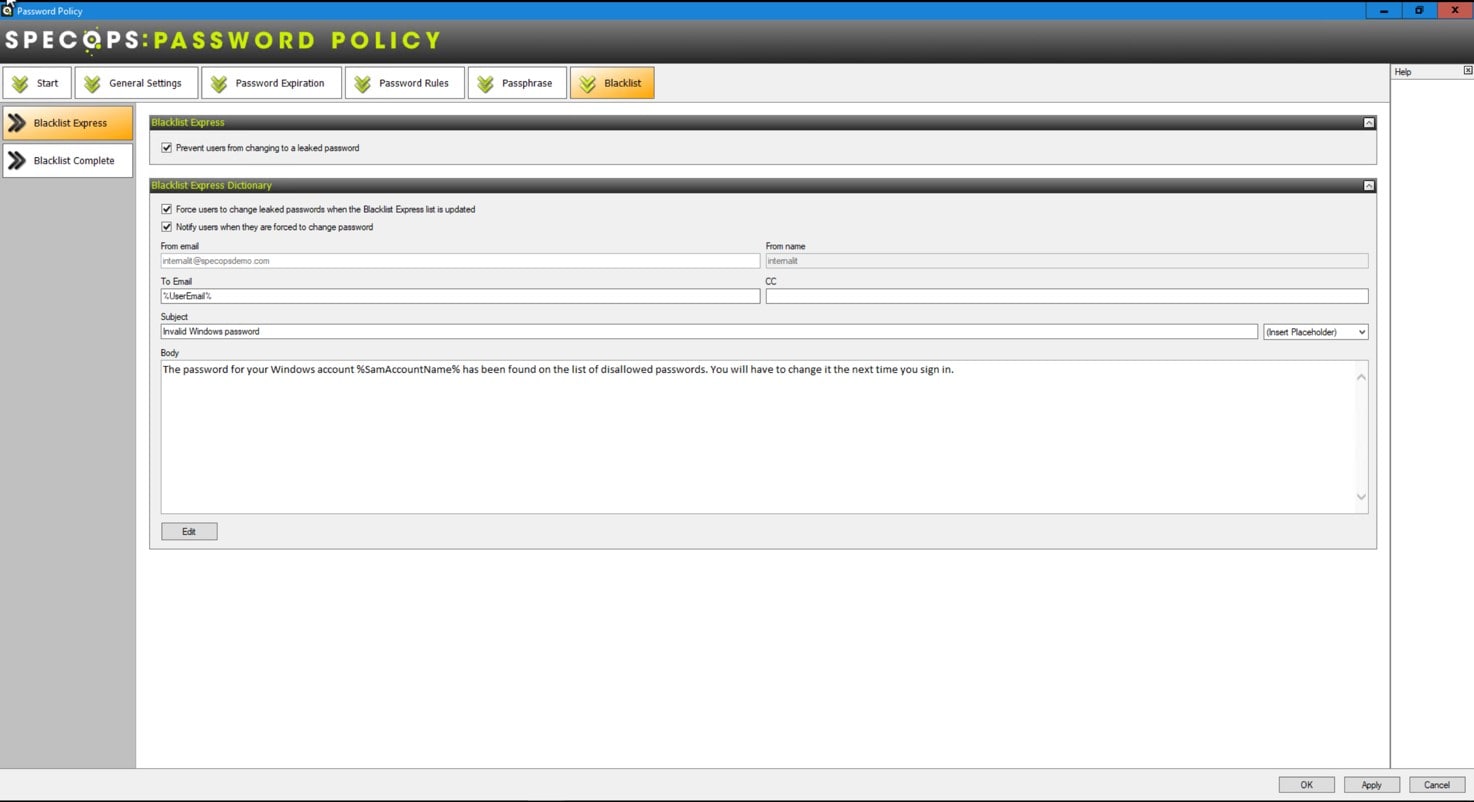Open the Insert Placeholder dropdown

coord(1315,332)
